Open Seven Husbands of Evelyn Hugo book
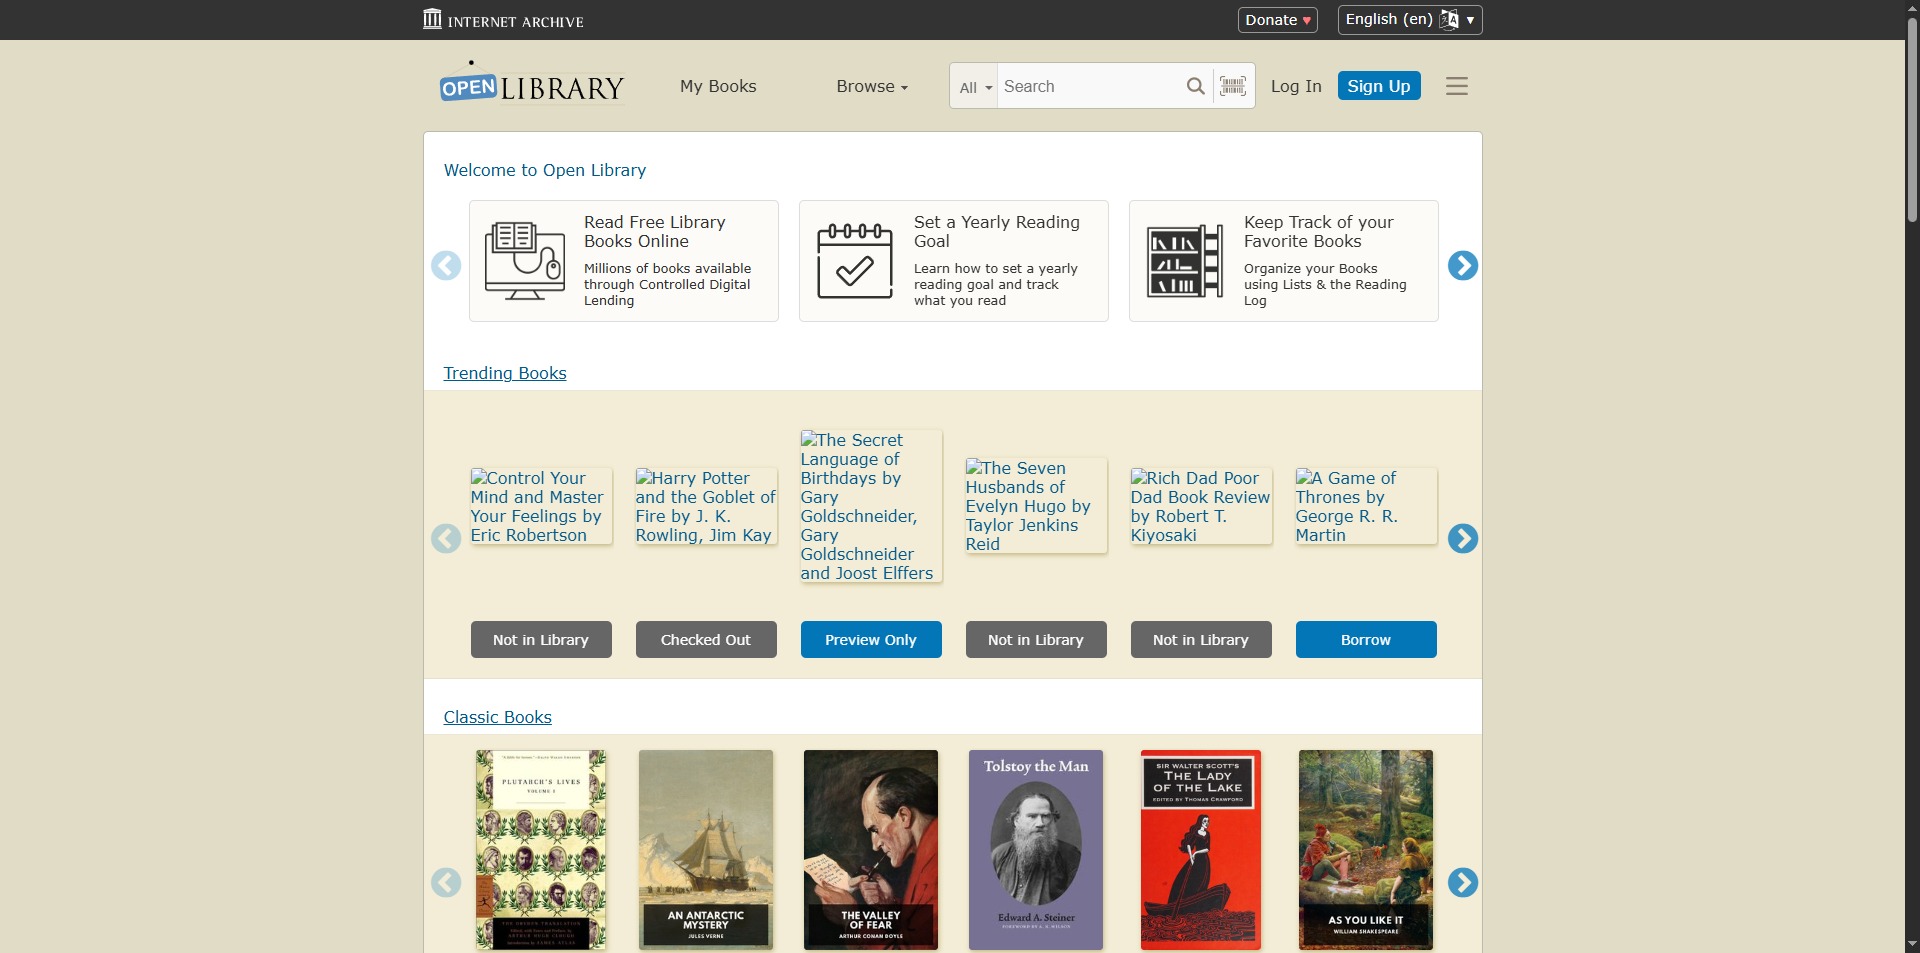The image size is (1920, 953). (x=1036, y=506)
